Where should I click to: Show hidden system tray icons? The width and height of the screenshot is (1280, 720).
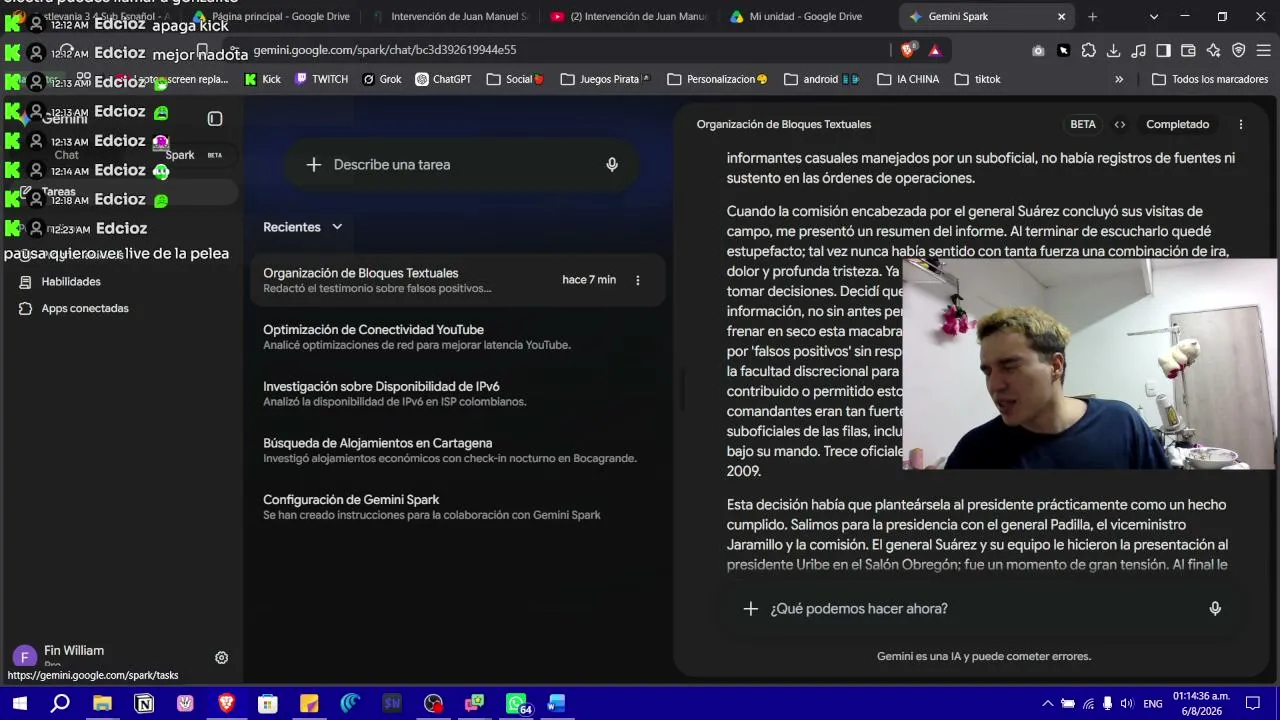coord(1047,704)
